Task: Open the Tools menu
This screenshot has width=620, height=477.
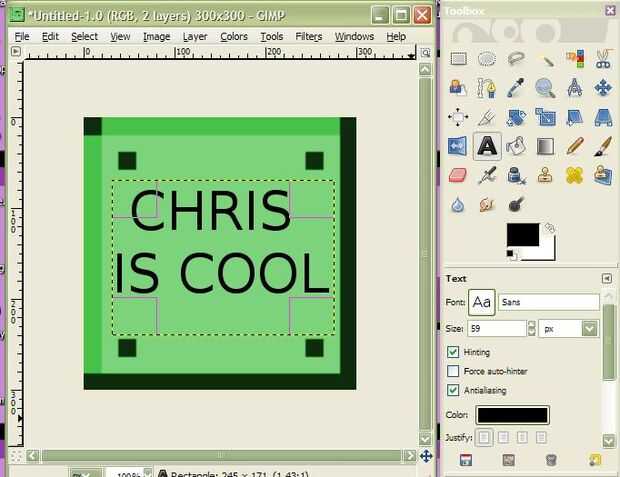Action: pyautogui.click(x=271, y=36)
